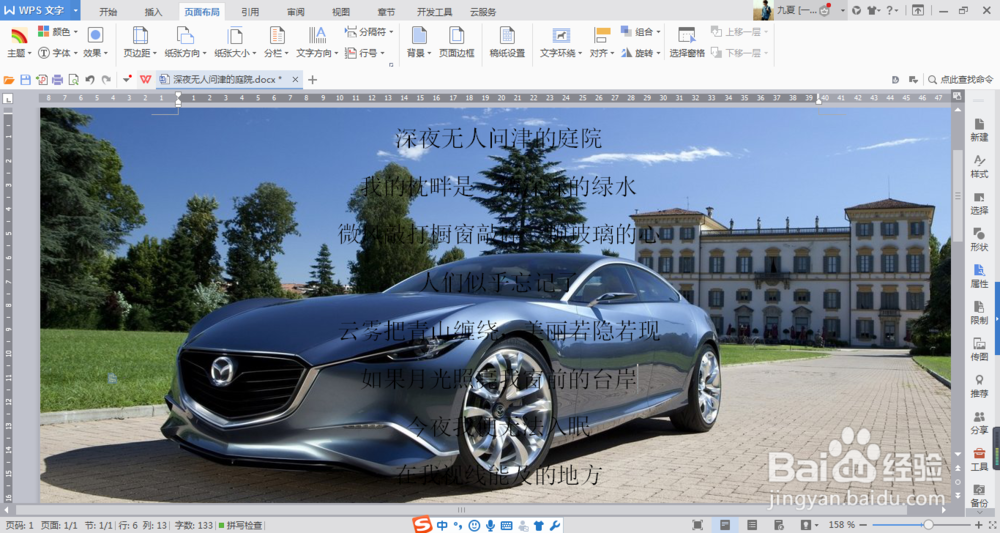
Task: Click the 分栏 columns icon
Action: (276, 35)
